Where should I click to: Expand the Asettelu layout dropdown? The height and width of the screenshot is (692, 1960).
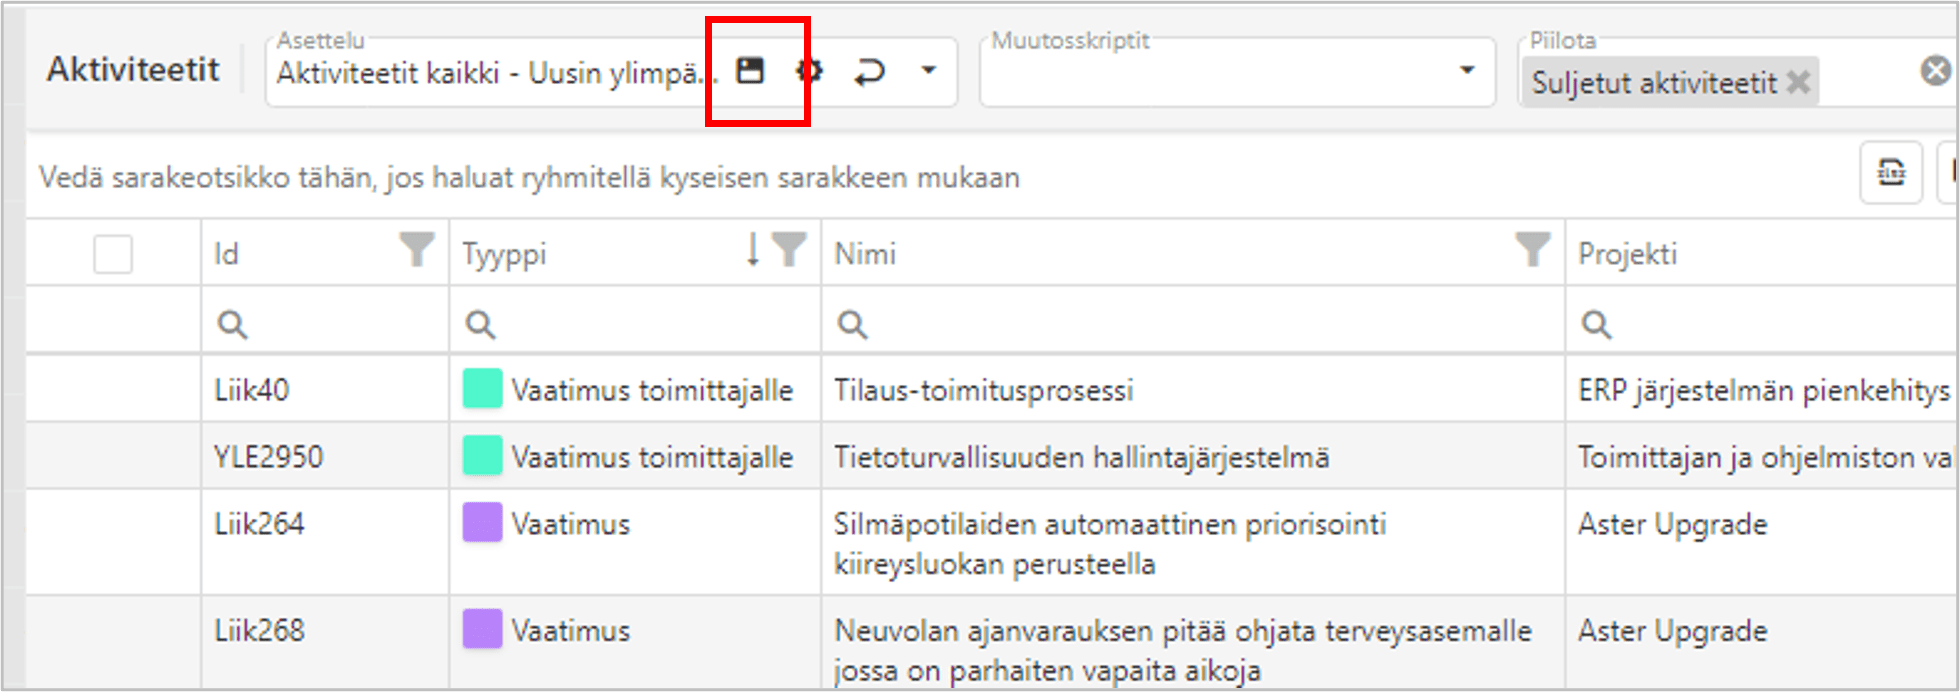(x=929, y=71)
